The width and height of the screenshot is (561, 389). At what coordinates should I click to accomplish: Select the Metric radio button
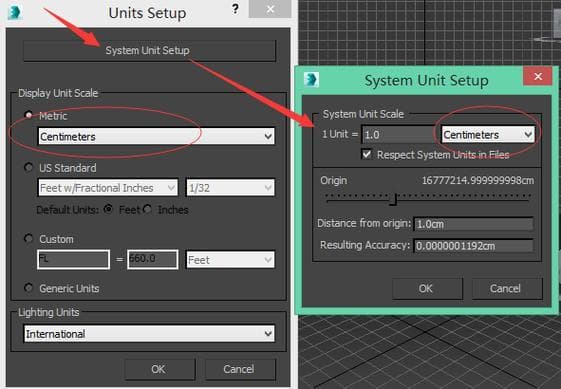(28, 115)
